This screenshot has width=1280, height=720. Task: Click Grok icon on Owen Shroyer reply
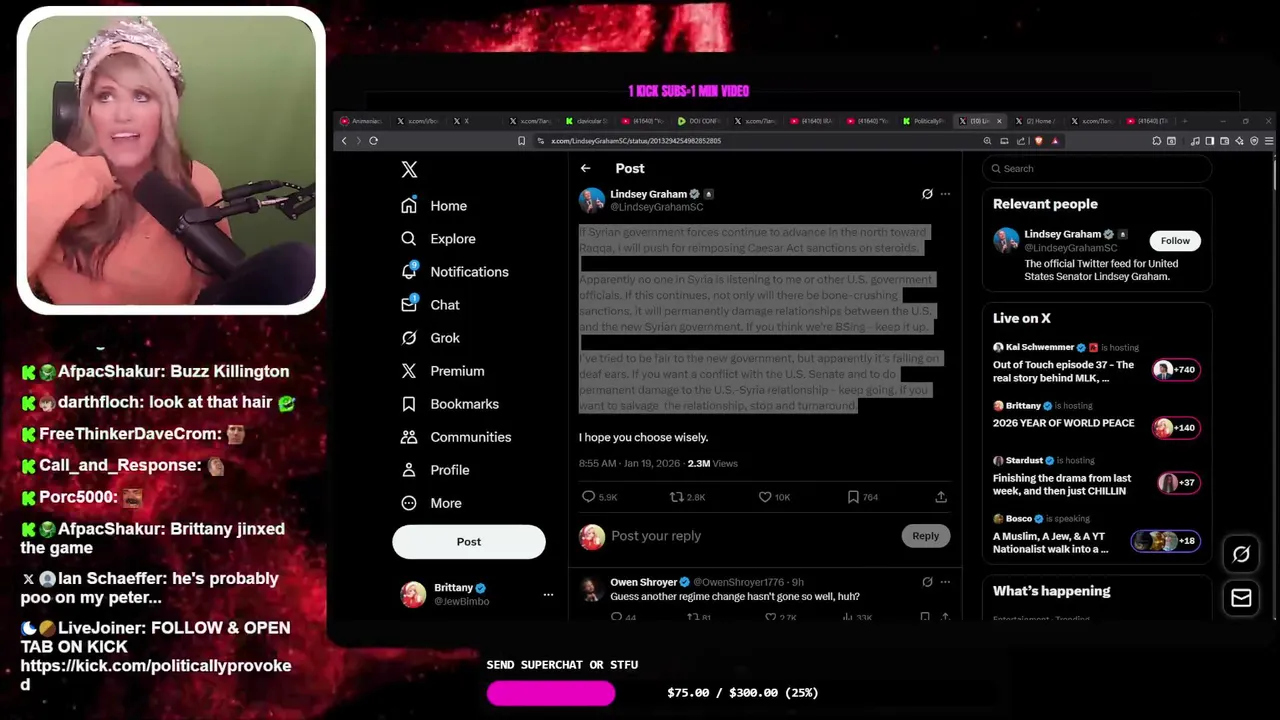[x=927, y=582]
